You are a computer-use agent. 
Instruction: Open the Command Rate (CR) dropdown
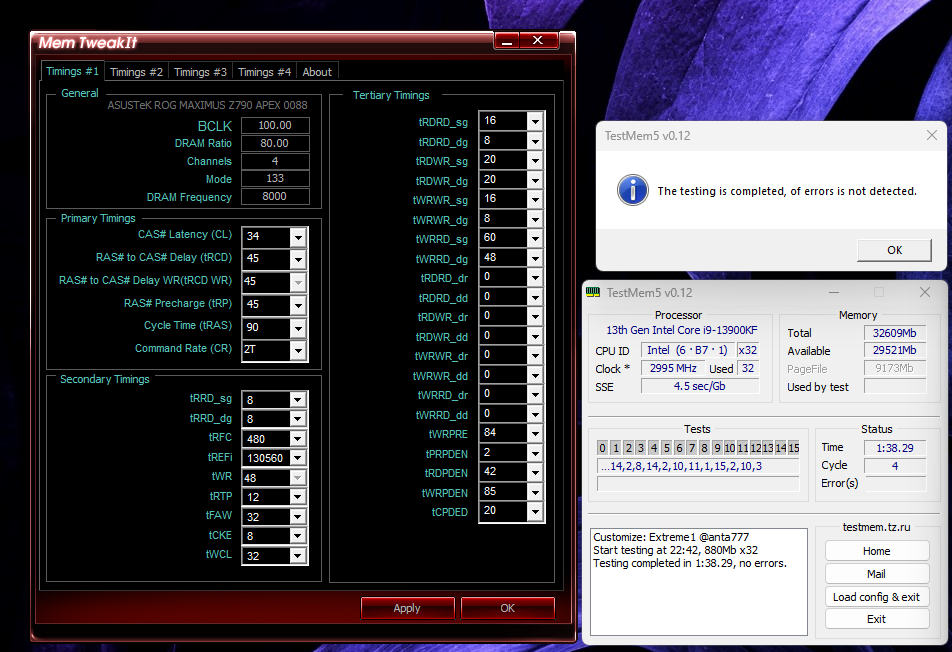pos(298,351)
